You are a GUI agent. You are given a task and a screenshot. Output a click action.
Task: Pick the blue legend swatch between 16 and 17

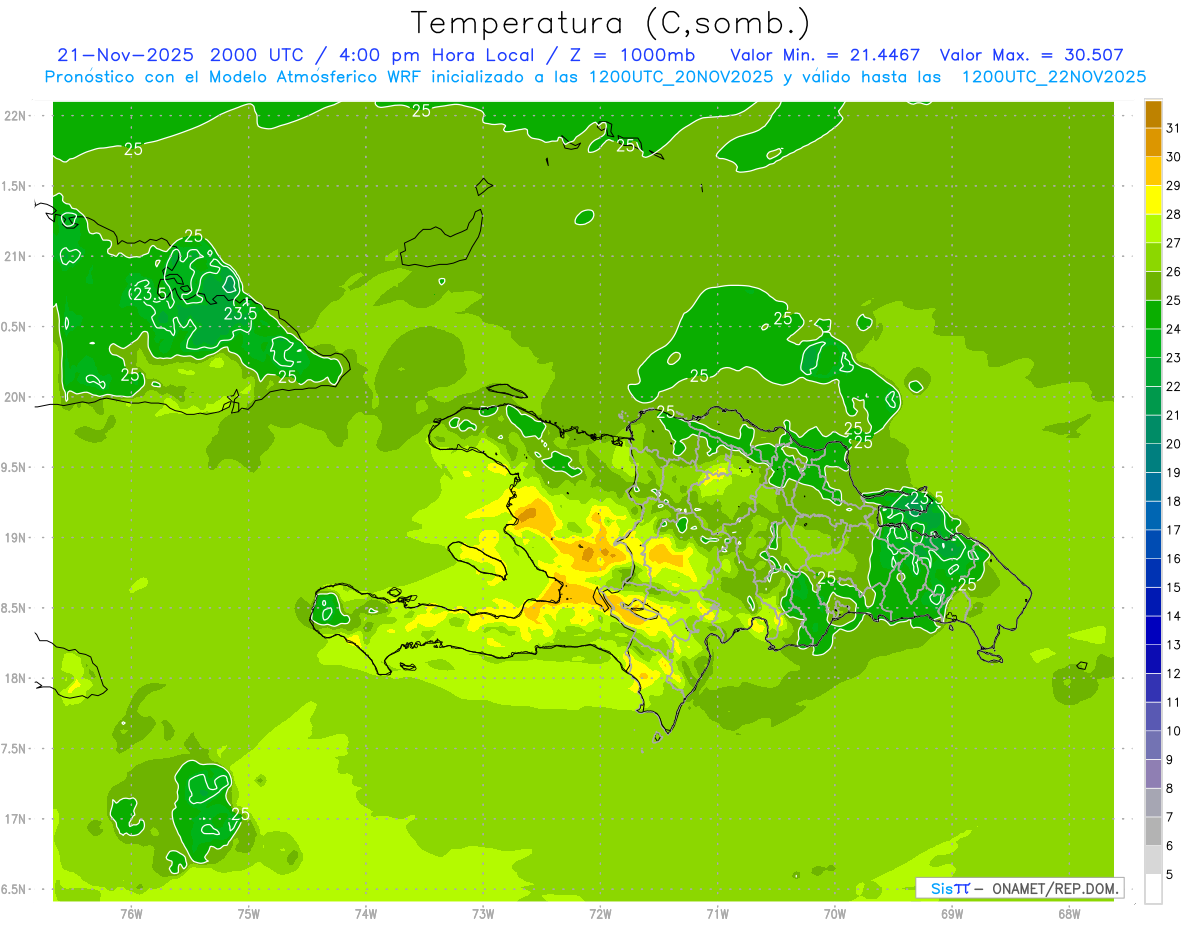coord(1153,545)
